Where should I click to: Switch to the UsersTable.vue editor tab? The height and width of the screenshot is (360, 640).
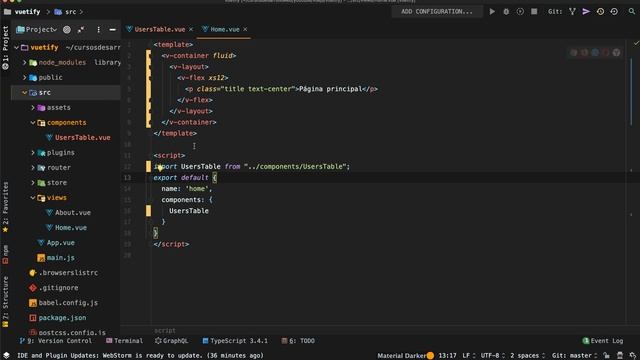(x=160, y=29)
